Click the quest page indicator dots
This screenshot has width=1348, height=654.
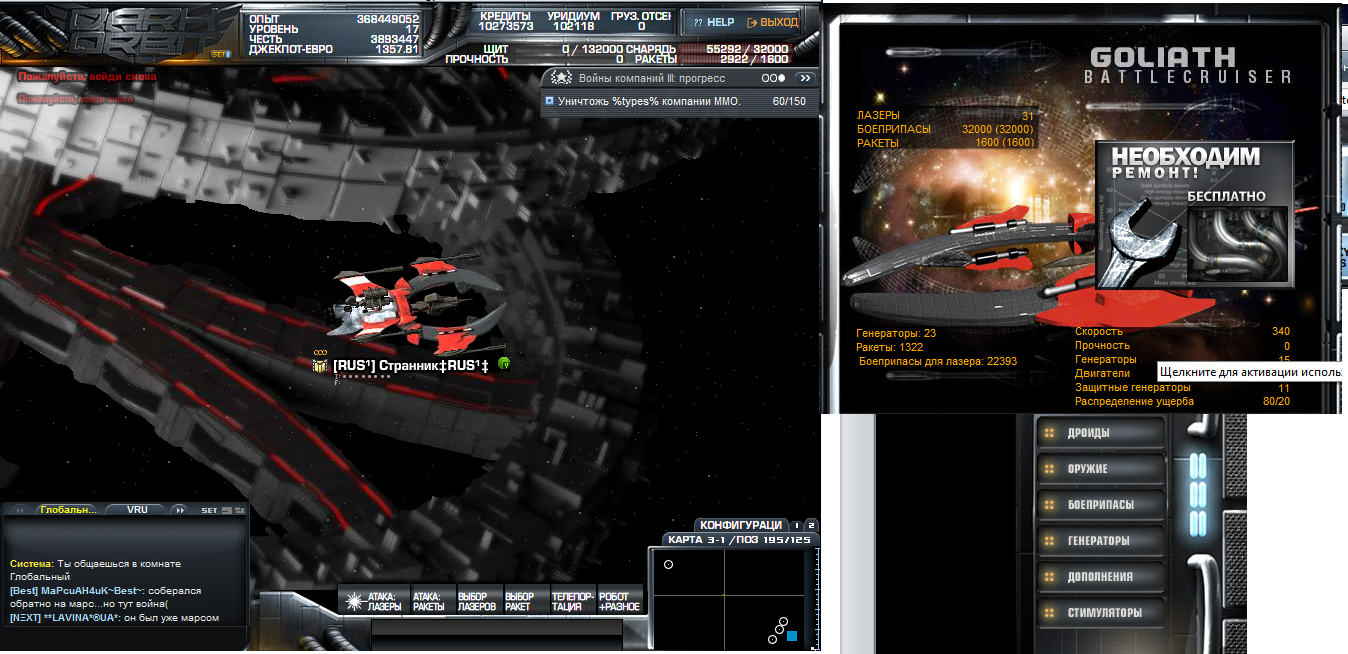tap(772, 78)
